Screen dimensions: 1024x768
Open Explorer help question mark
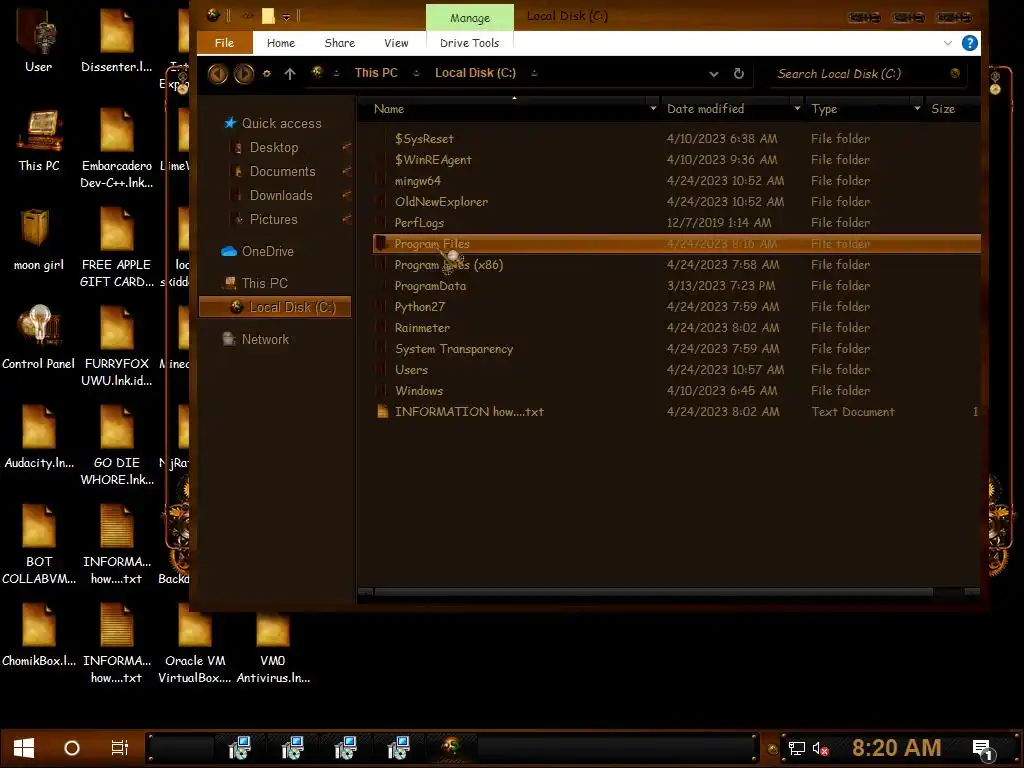(x=970, y=43)
